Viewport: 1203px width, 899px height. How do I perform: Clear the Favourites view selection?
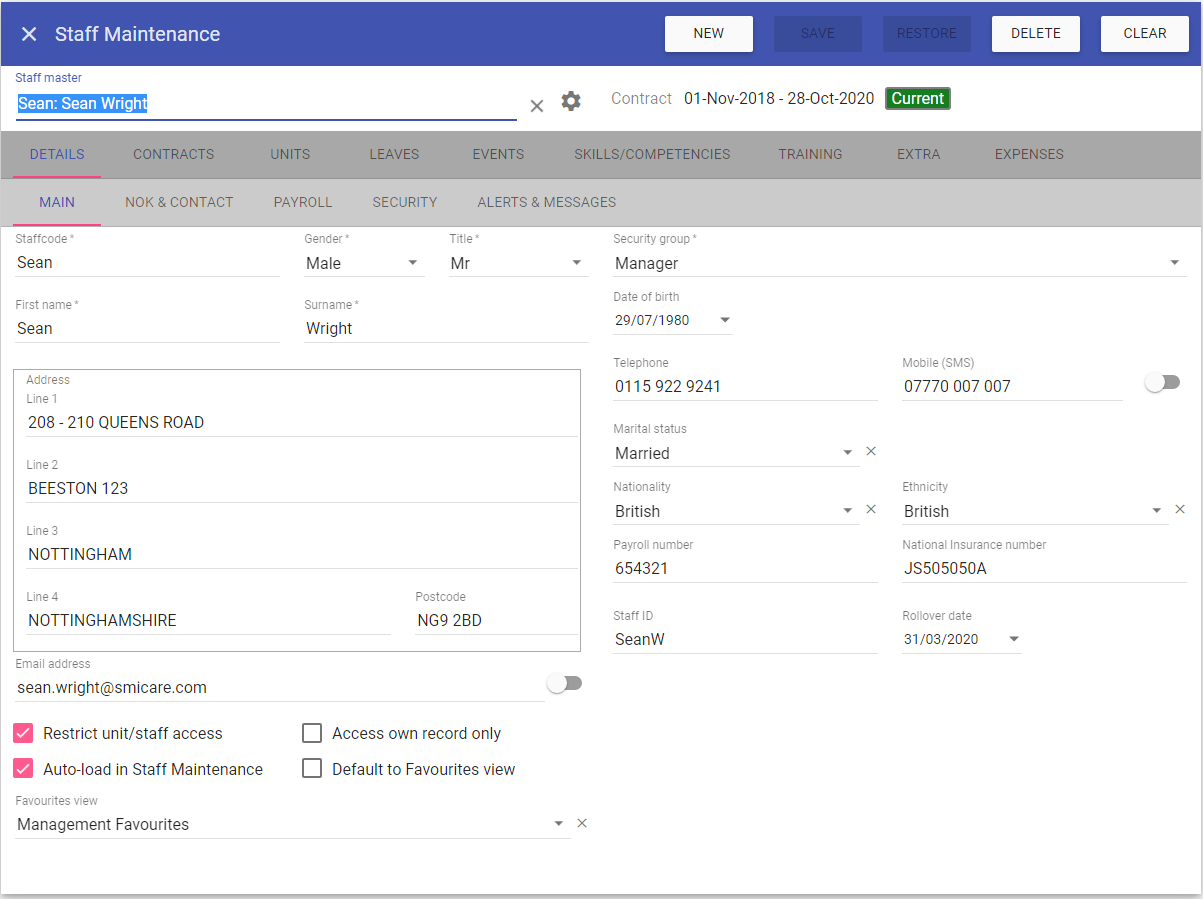click(582, 824)
